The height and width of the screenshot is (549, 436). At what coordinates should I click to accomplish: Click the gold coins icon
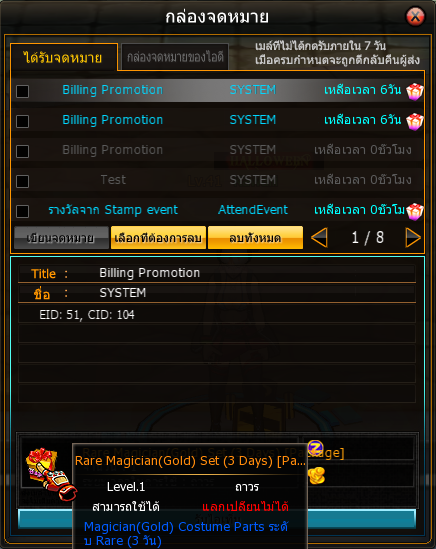coord(317,475)
